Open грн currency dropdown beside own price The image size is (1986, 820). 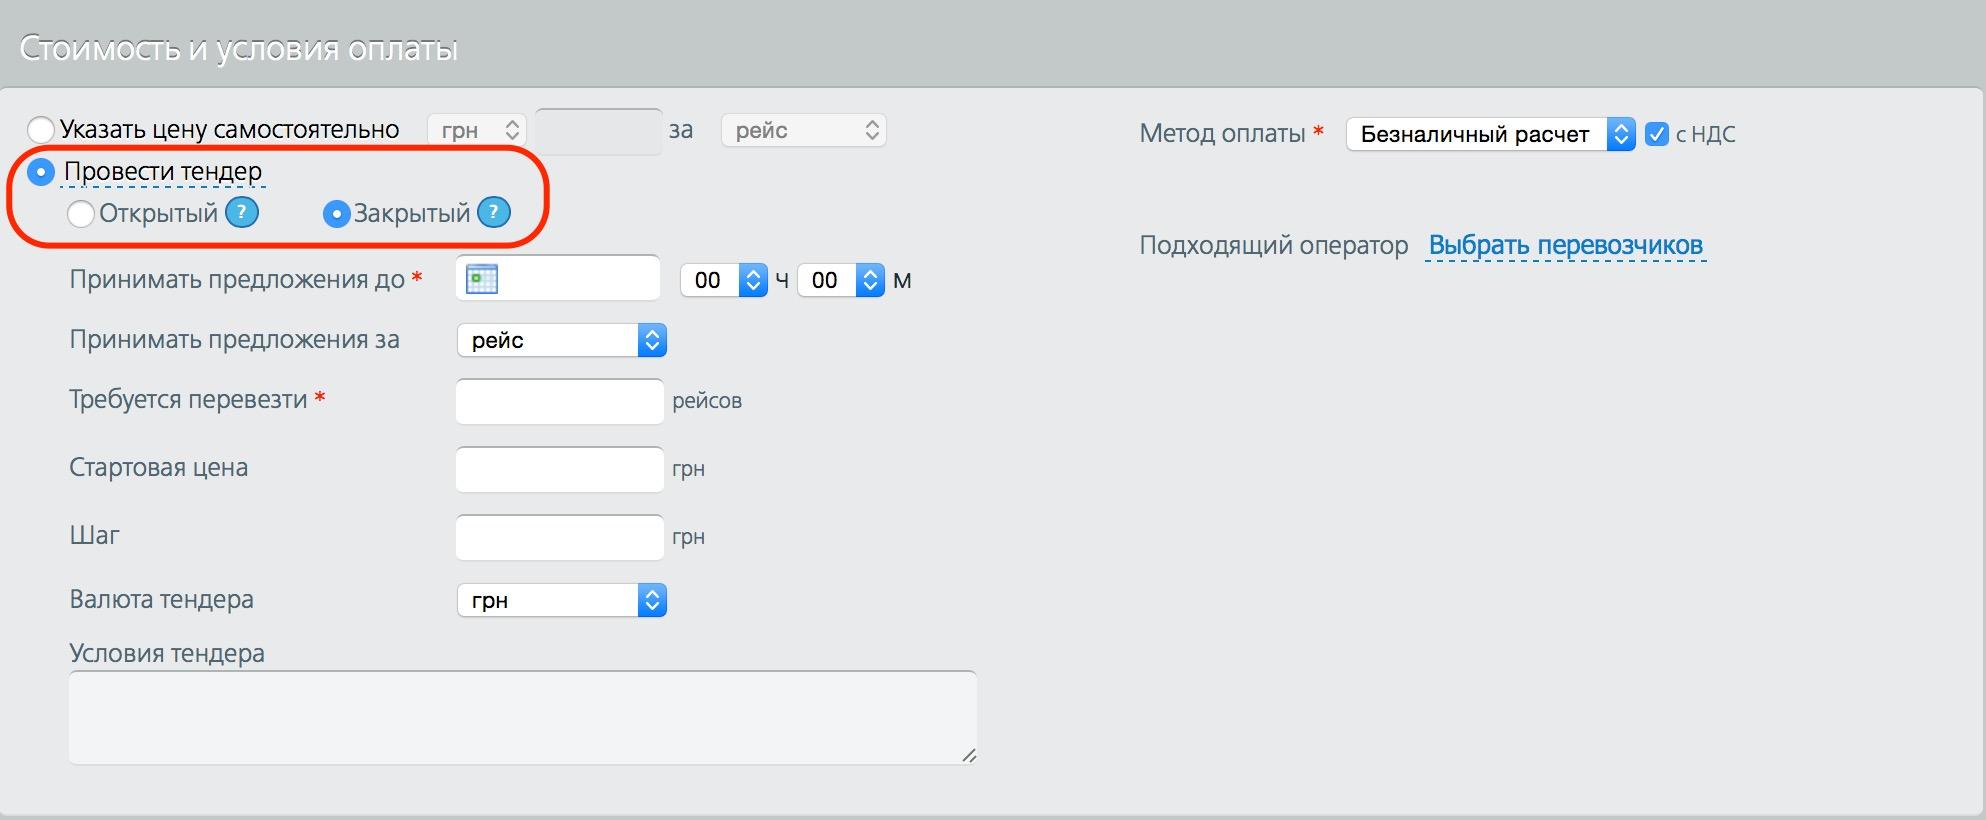(x=476, y=130)
